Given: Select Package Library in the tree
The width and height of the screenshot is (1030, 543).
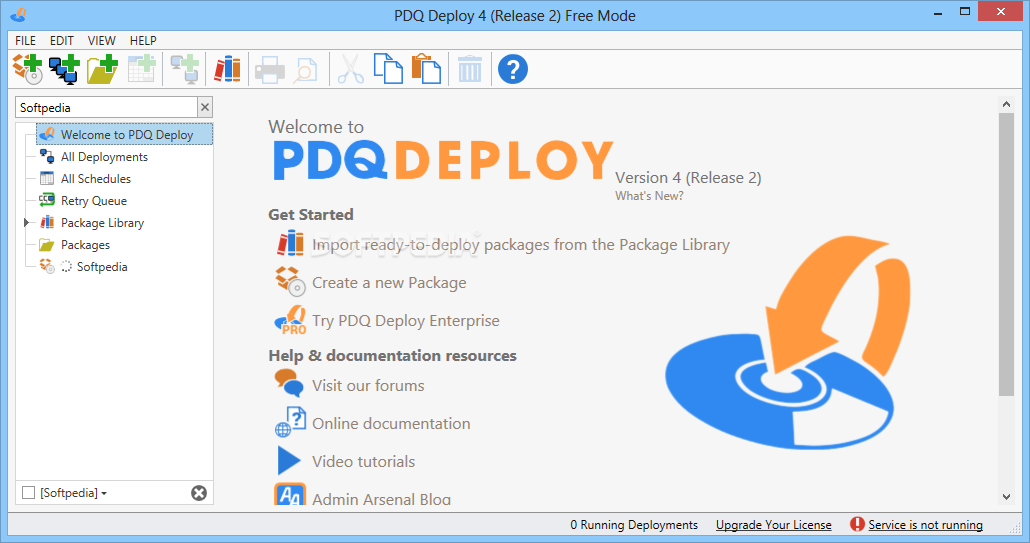Looking at the screenshot, I should tap(102, 223).
